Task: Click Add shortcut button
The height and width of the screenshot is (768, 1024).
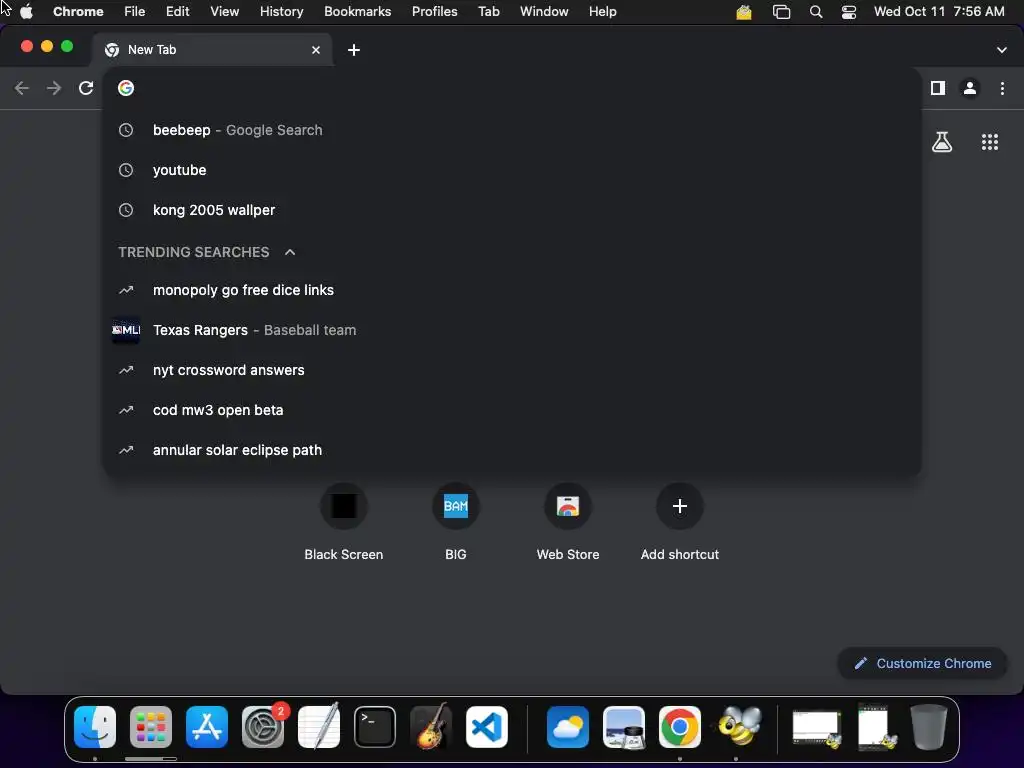Action: (x=680, y=522)
